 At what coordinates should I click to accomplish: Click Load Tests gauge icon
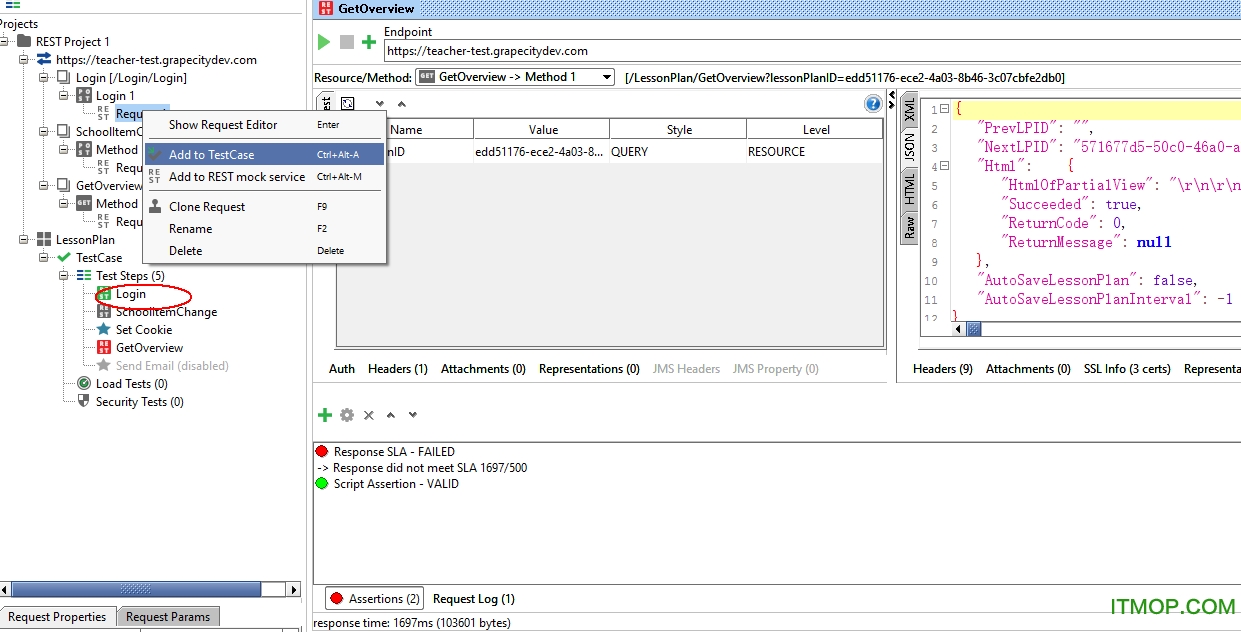coord(84,383)
